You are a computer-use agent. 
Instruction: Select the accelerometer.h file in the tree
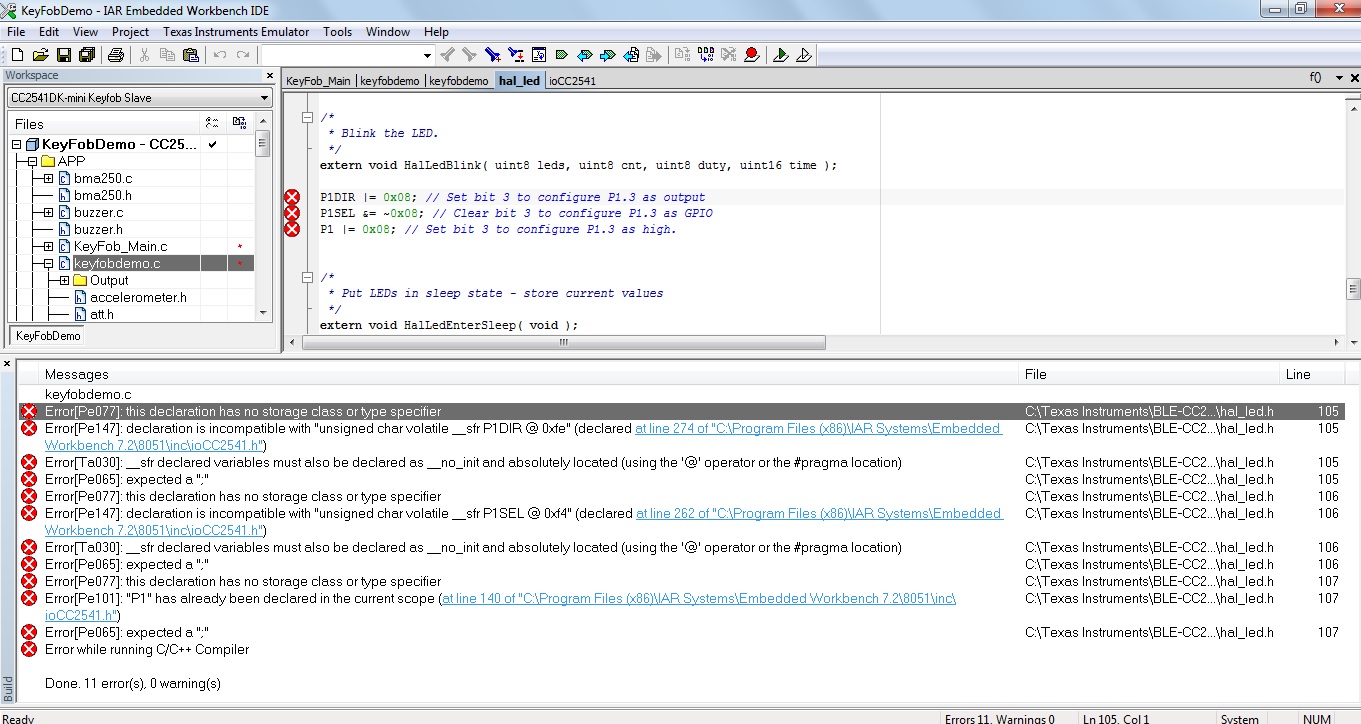pos(138,298)
